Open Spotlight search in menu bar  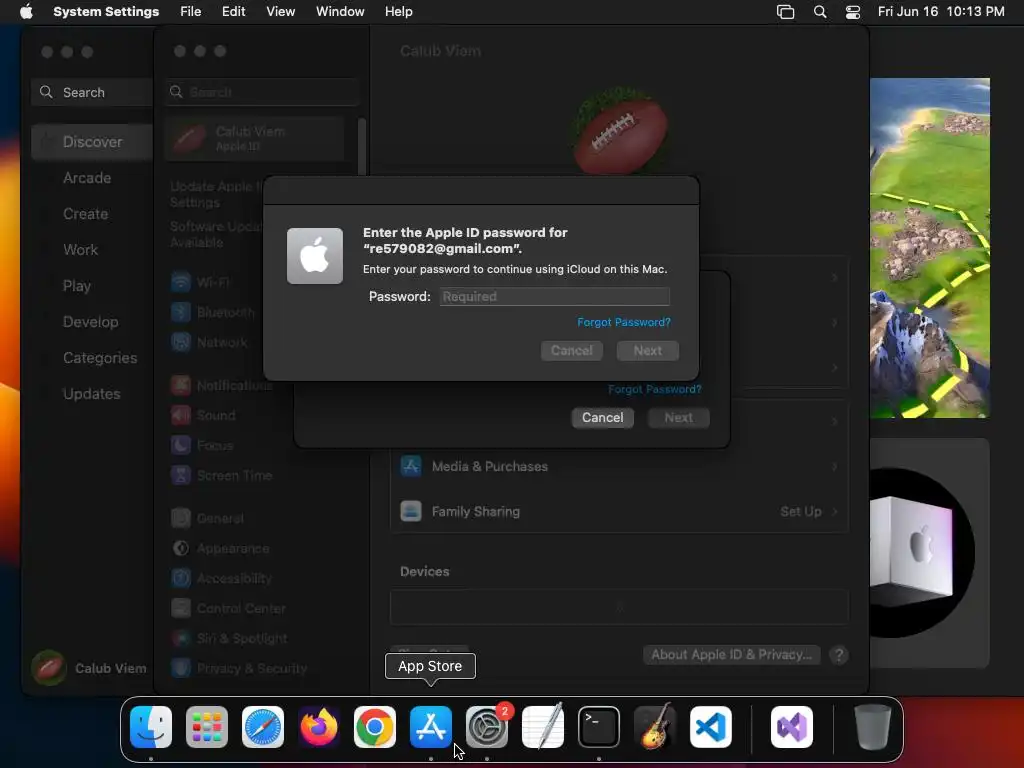(x=820, y=12)
